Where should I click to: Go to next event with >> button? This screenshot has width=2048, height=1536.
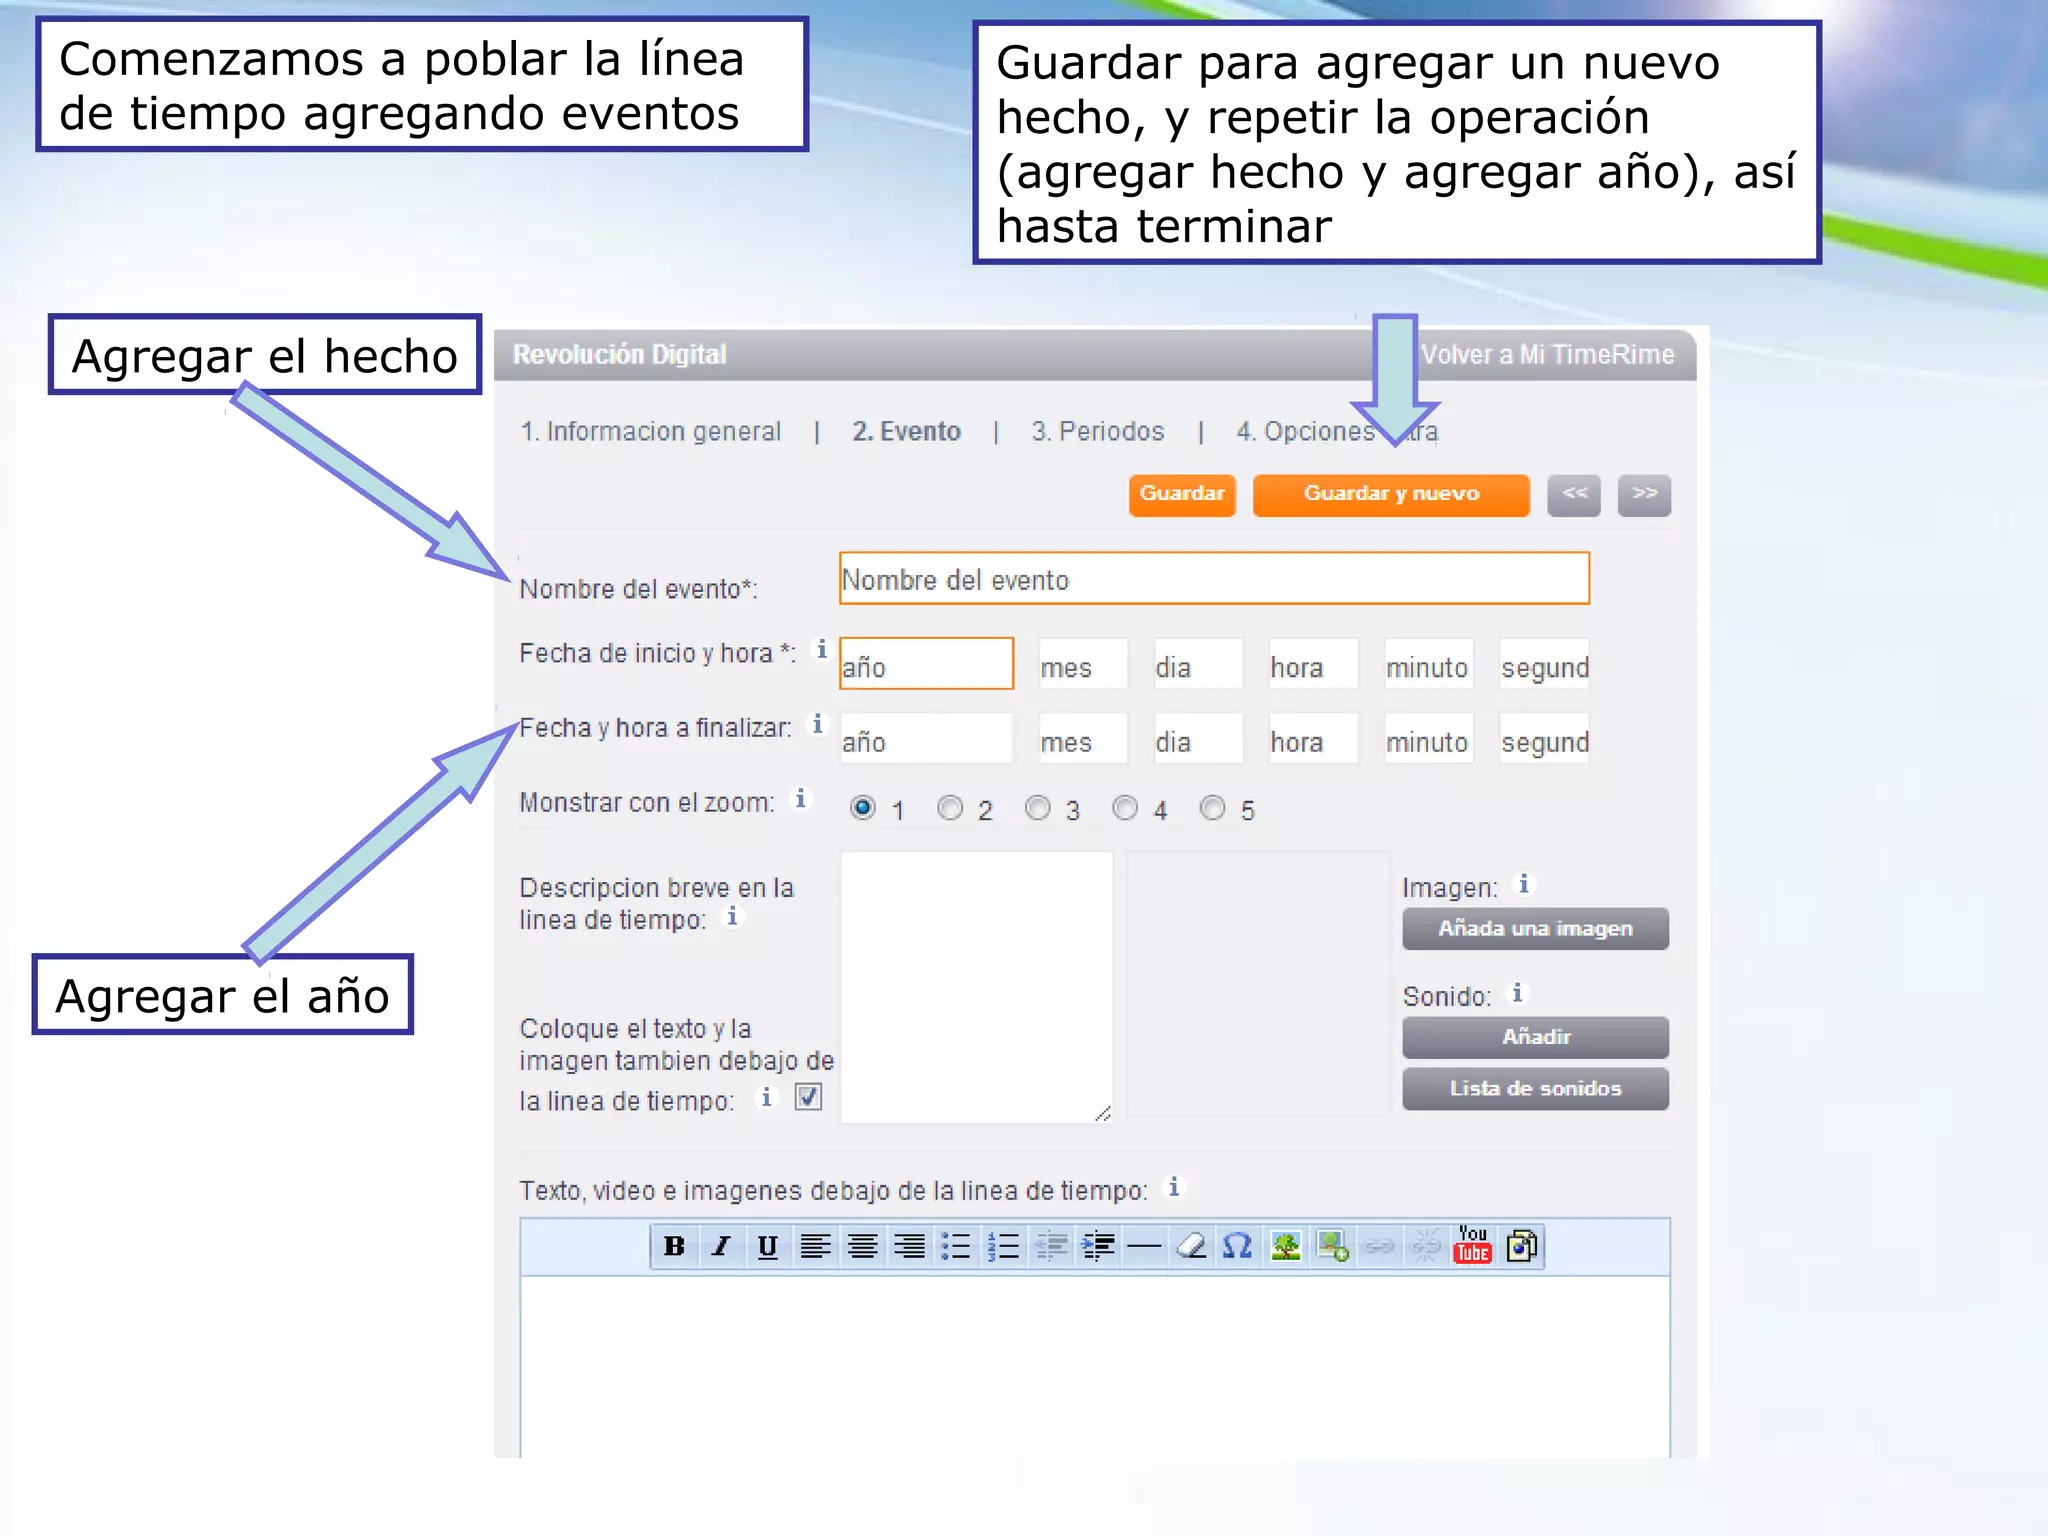click(1644, 495)
